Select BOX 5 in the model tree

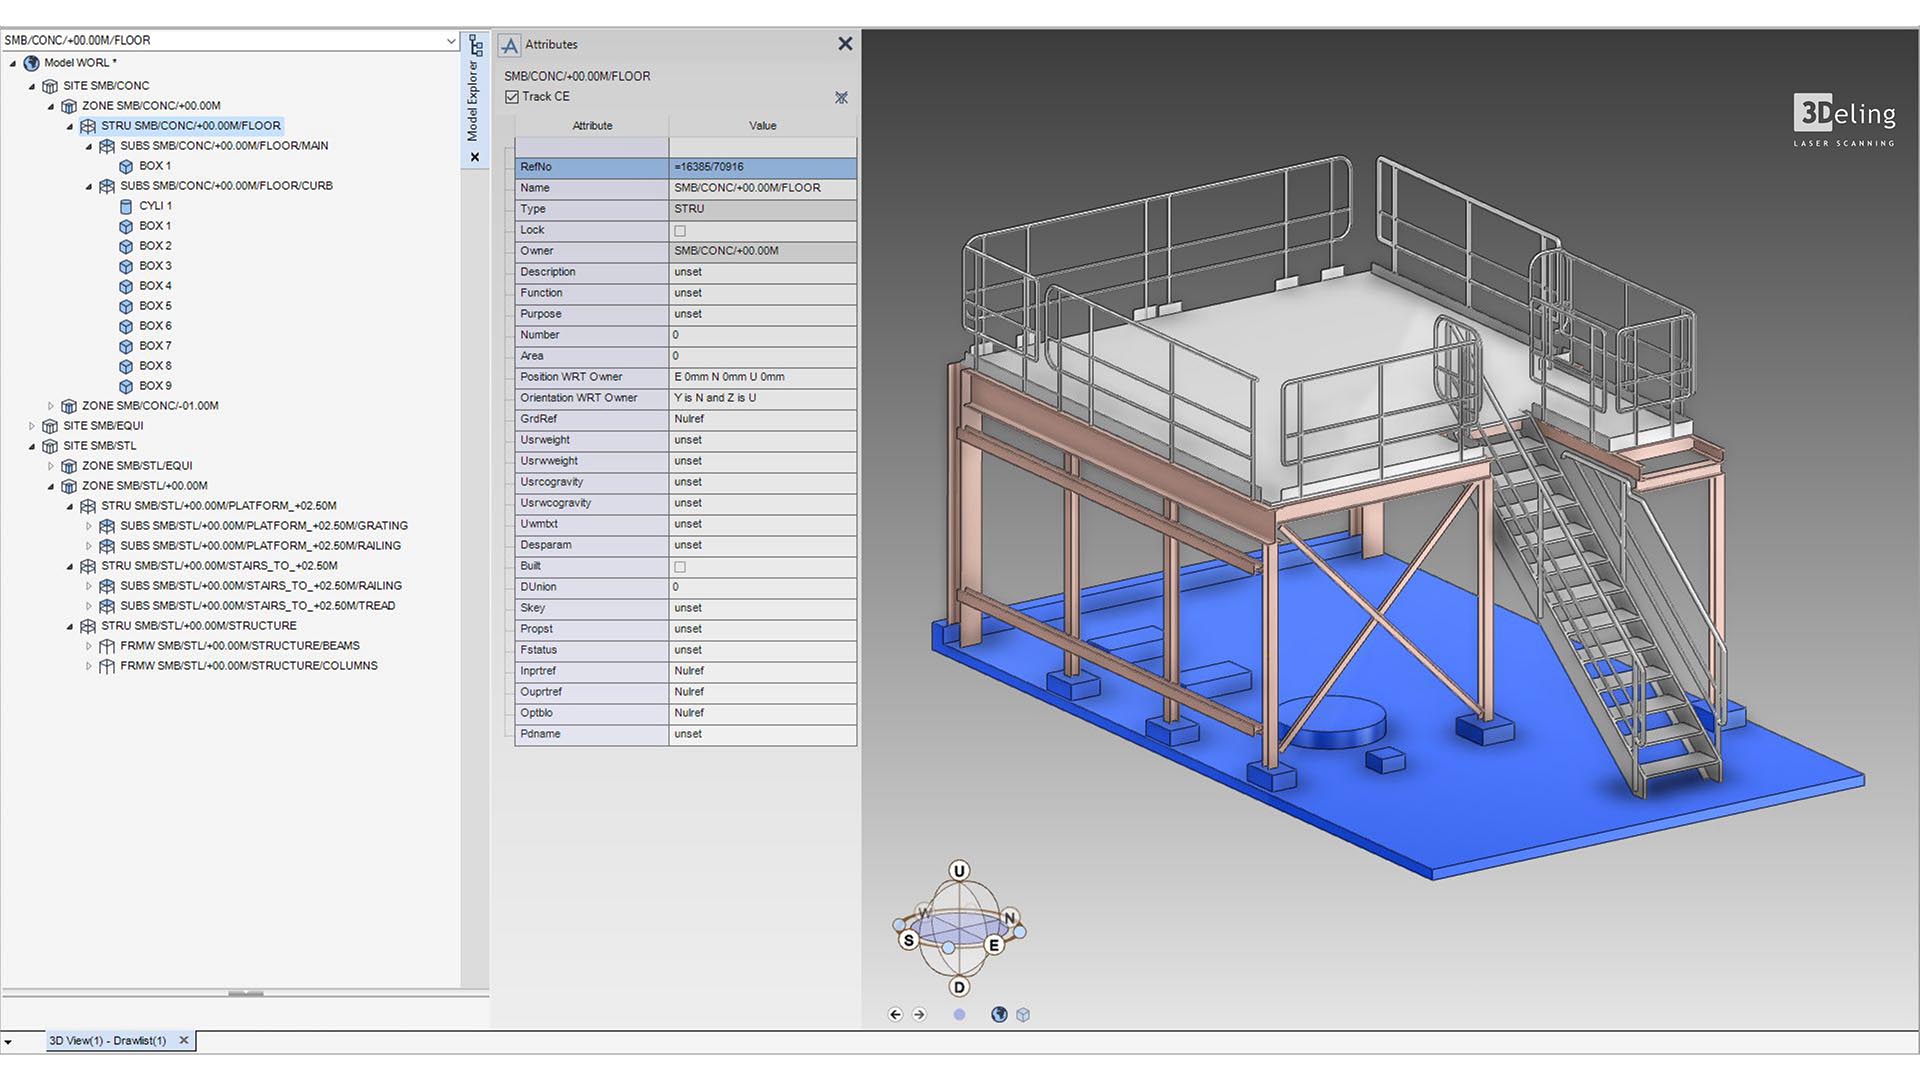point(155,306)
